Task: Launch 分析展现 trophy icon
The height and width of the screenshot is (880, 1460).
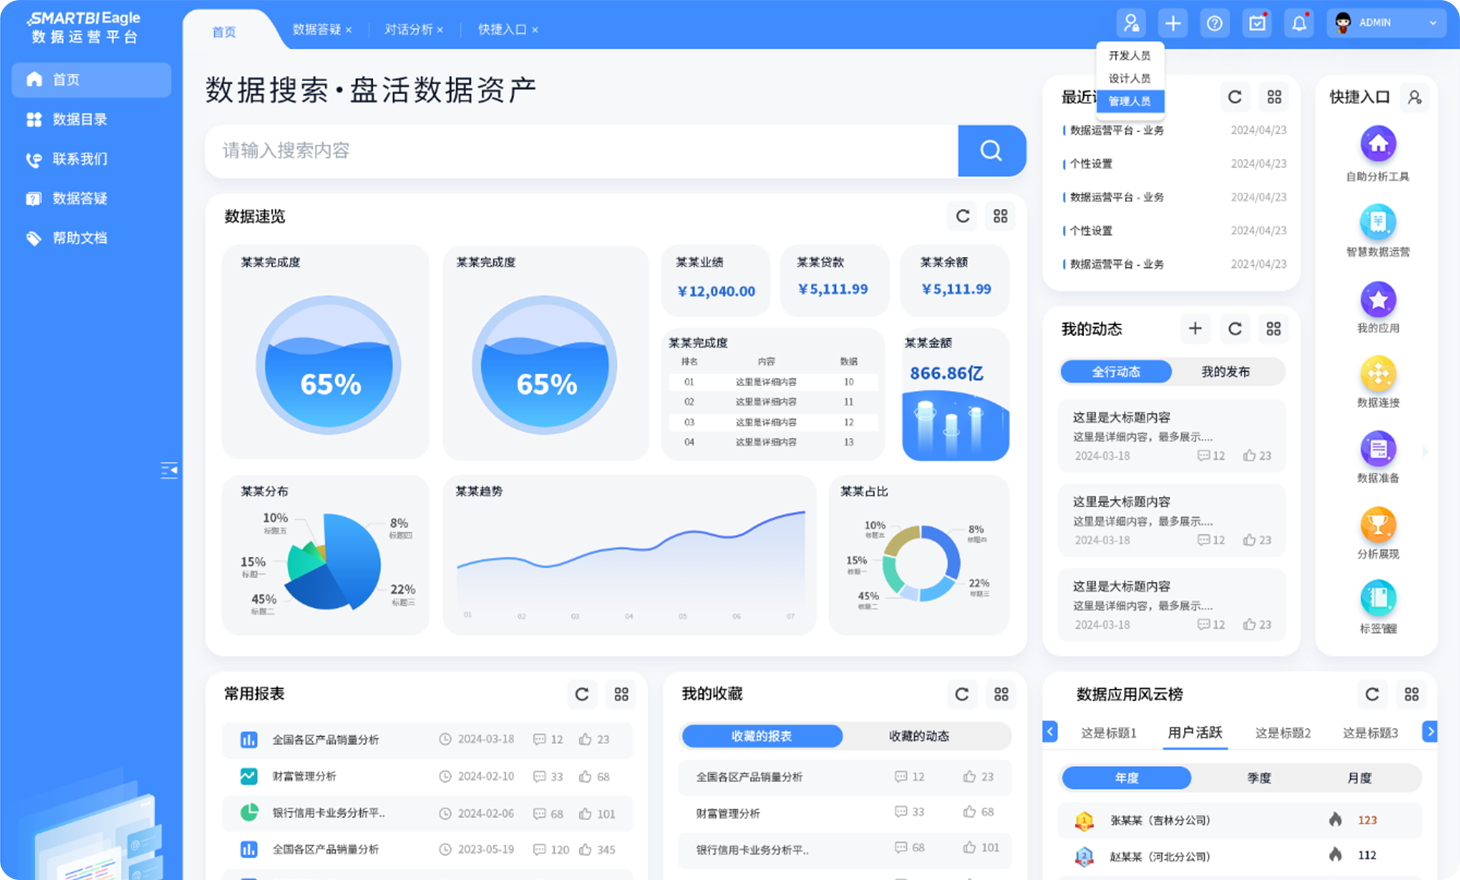Action: coord(1377,524)
